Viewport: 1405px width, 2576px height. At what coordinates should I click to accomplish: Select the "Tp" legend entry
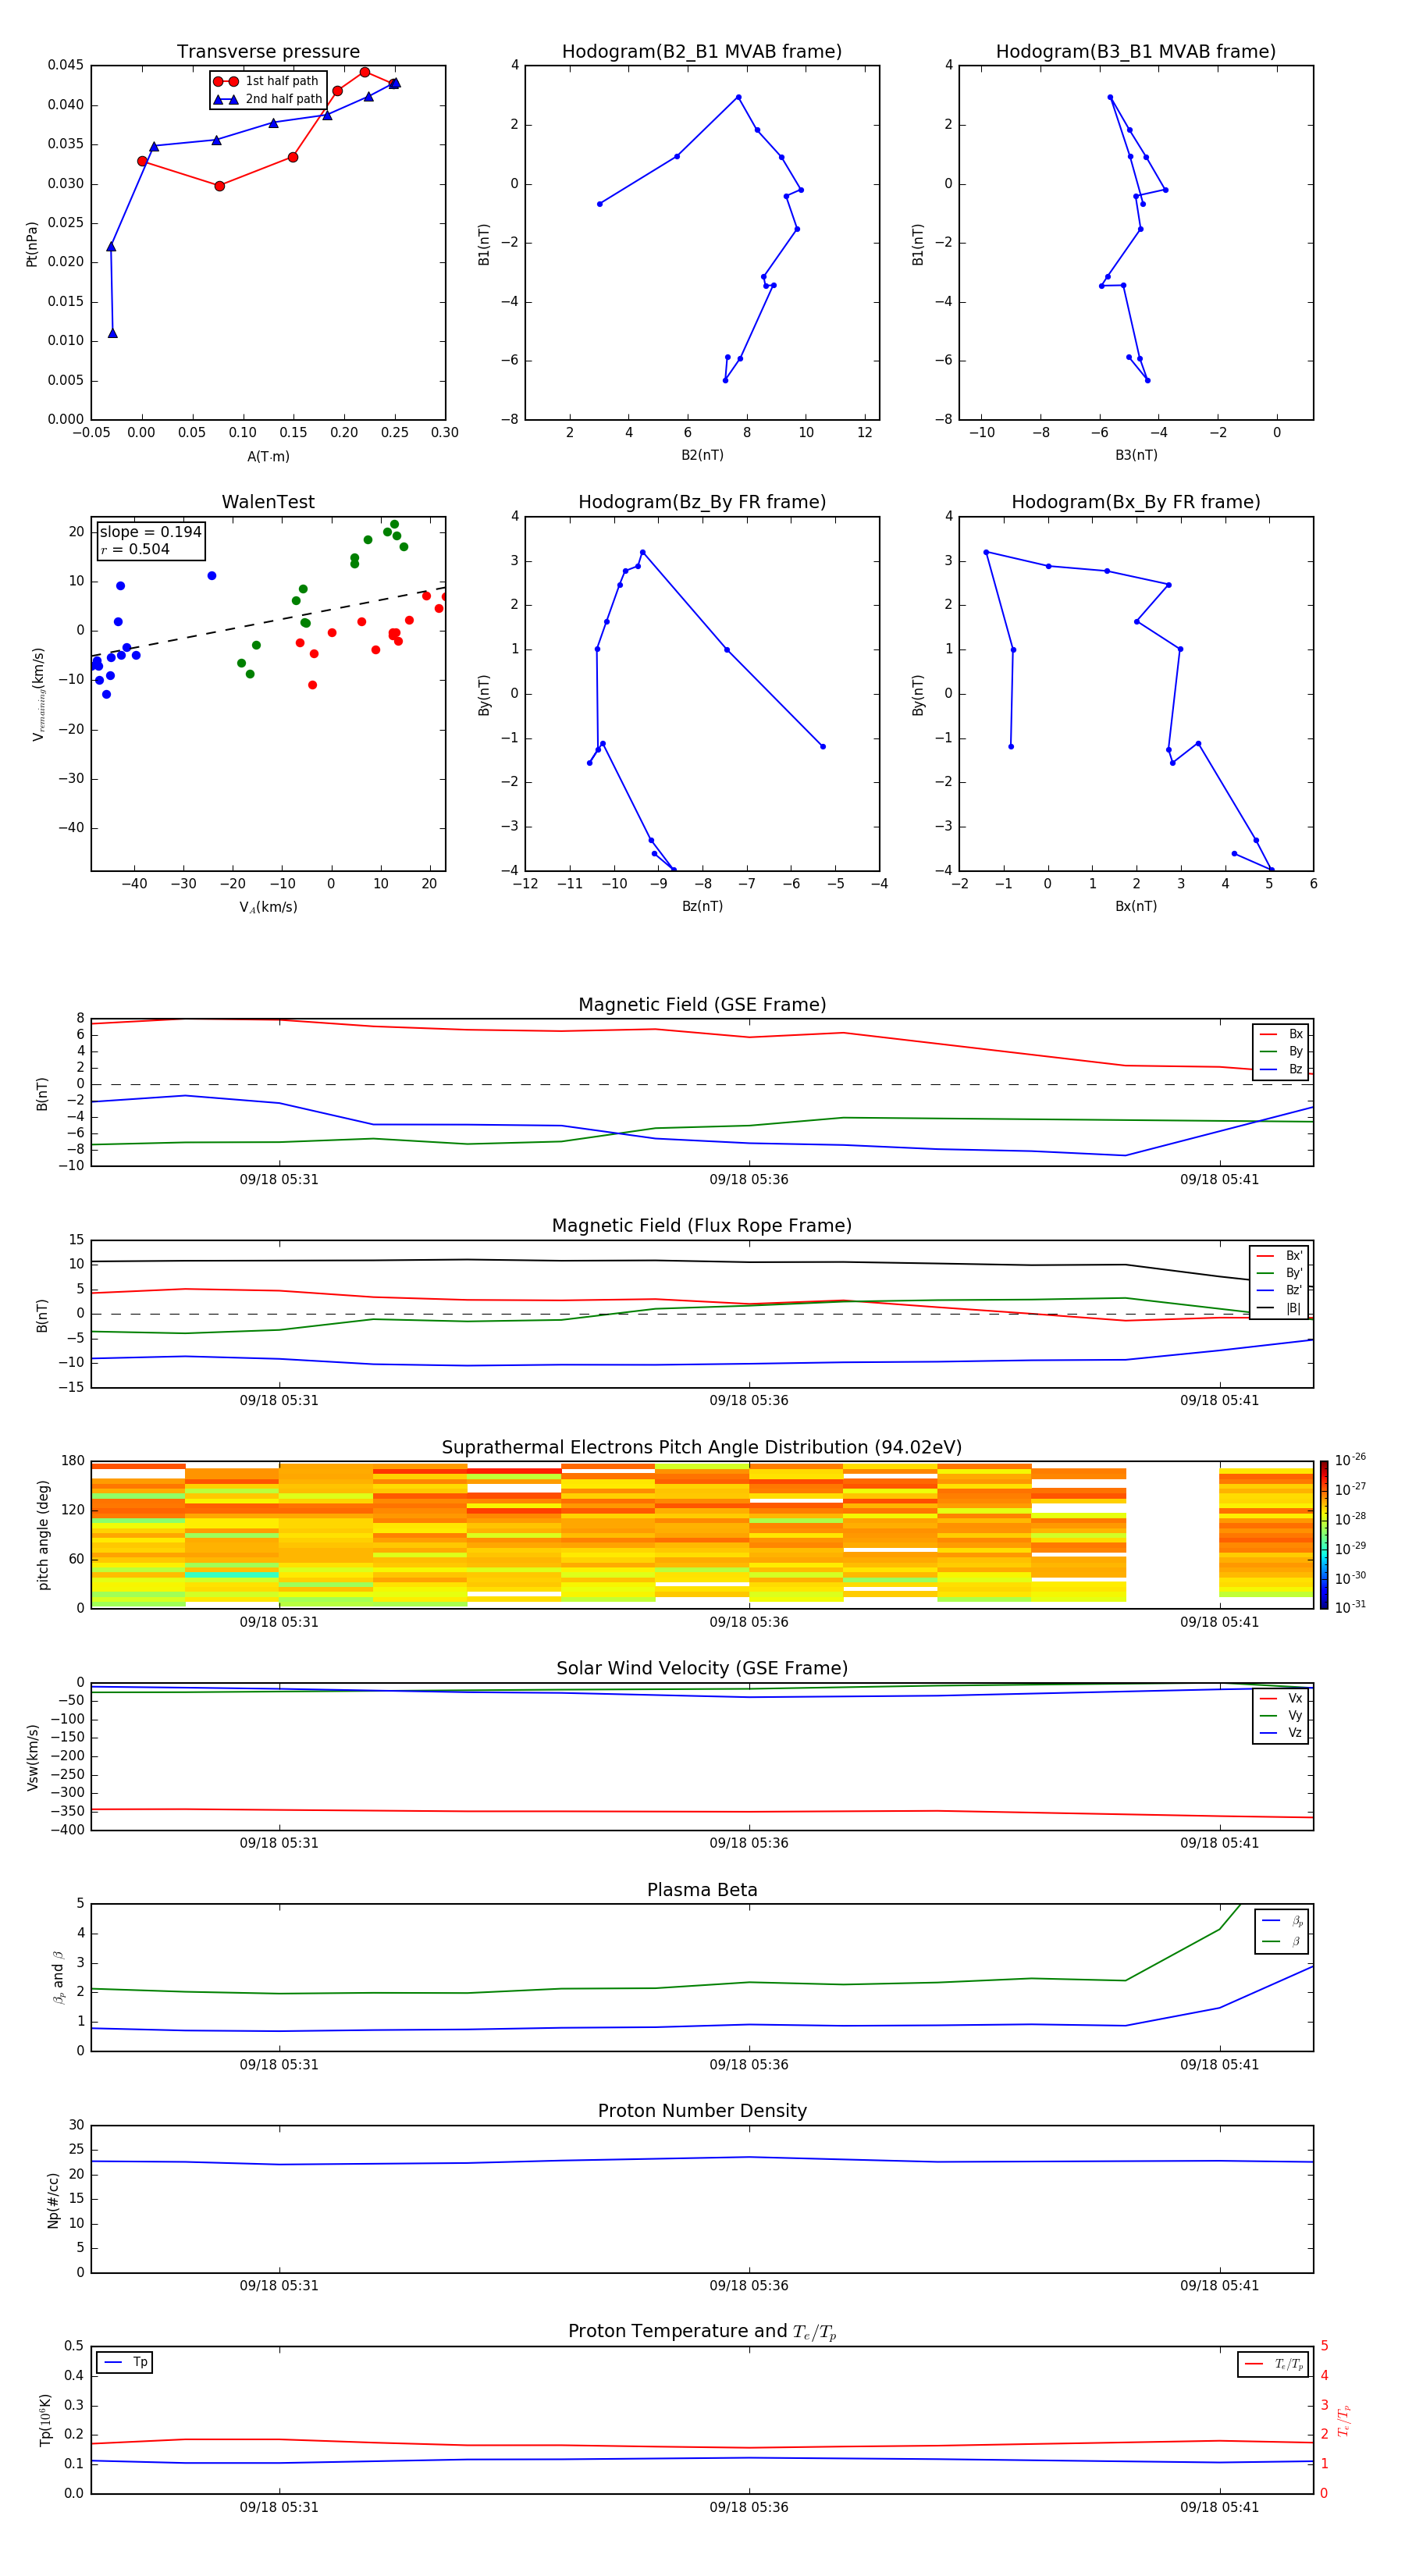[125, 2363]
